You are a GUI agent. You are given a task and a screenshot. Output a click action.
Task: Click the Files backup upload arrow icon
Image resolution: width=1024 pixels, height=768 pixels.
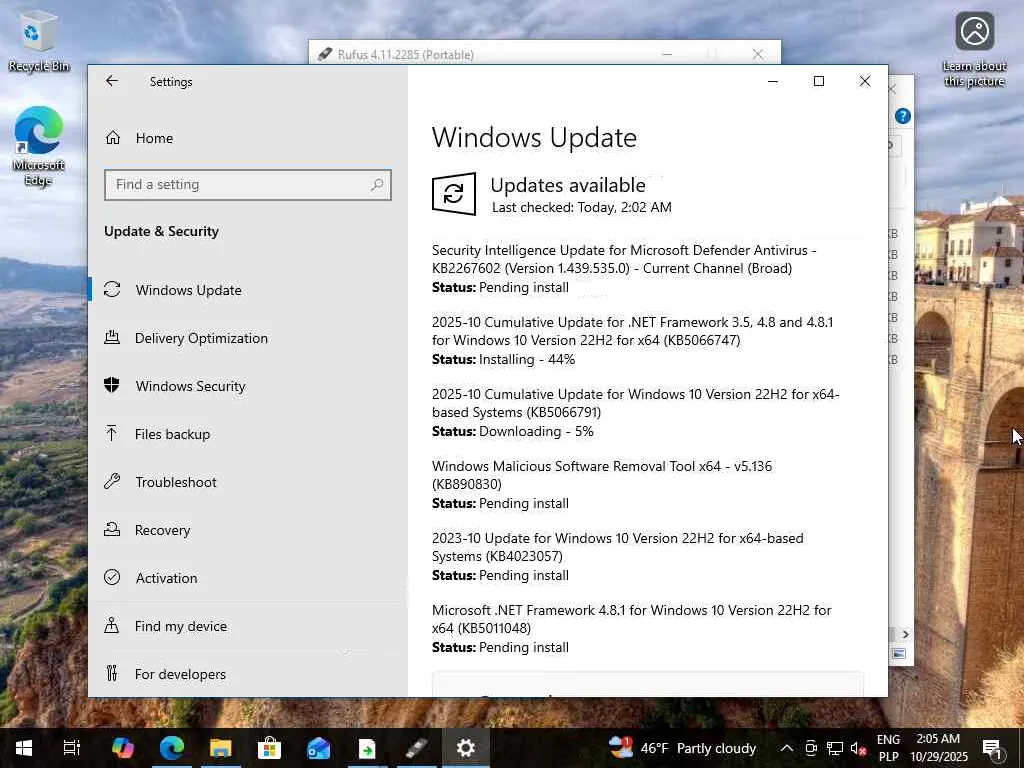(x=112, y=433)
